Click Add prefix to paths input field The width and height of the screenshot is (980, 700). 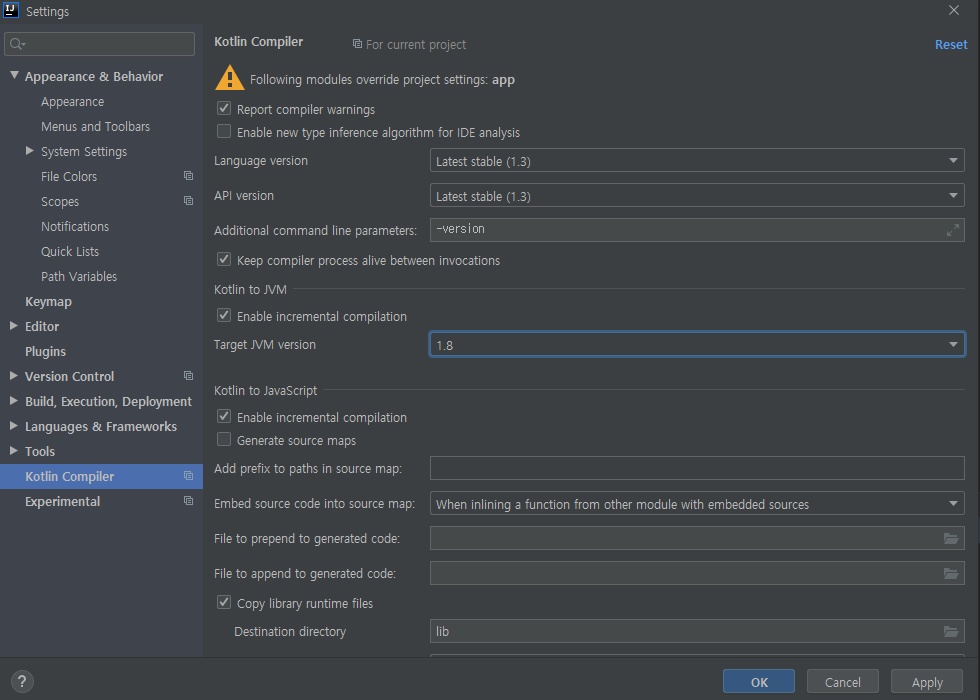coord(697,468)
